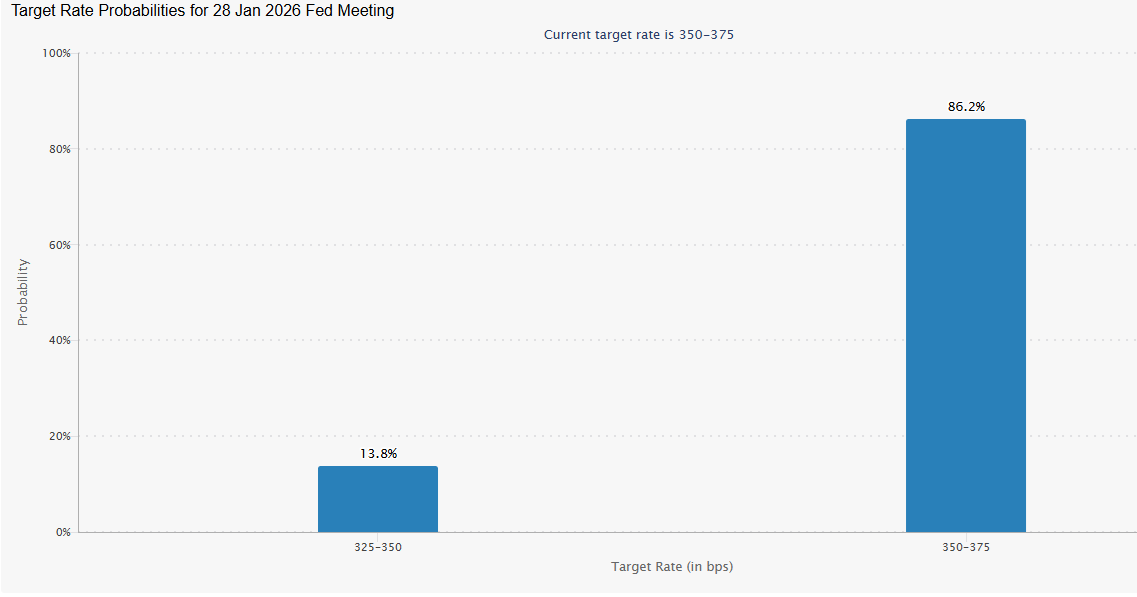The image size is (1137, 597).
Task: Click the chart title about 28 Jan 2026 meeting
Action: pos(202,11)
